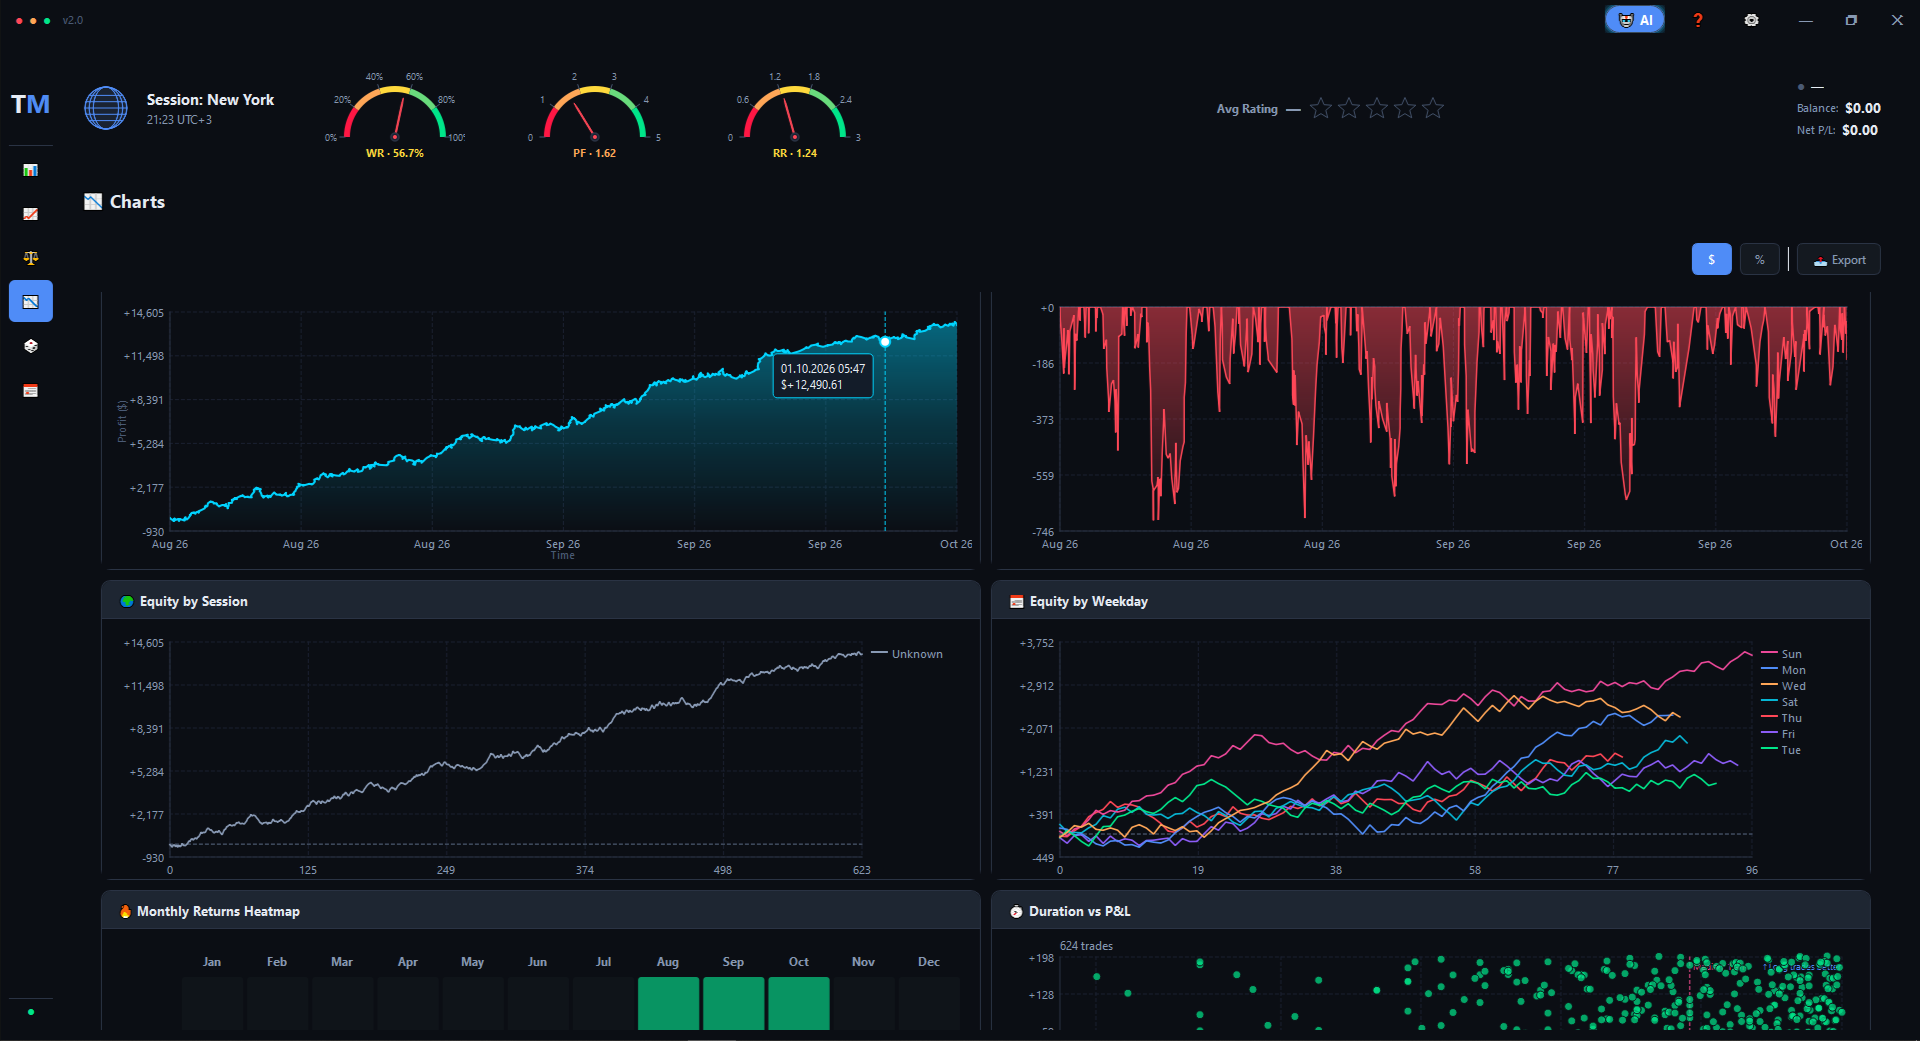Toggle the Wed series in weekday legend
Screen dimensions: 1920x1041
tap(1784, 686)
